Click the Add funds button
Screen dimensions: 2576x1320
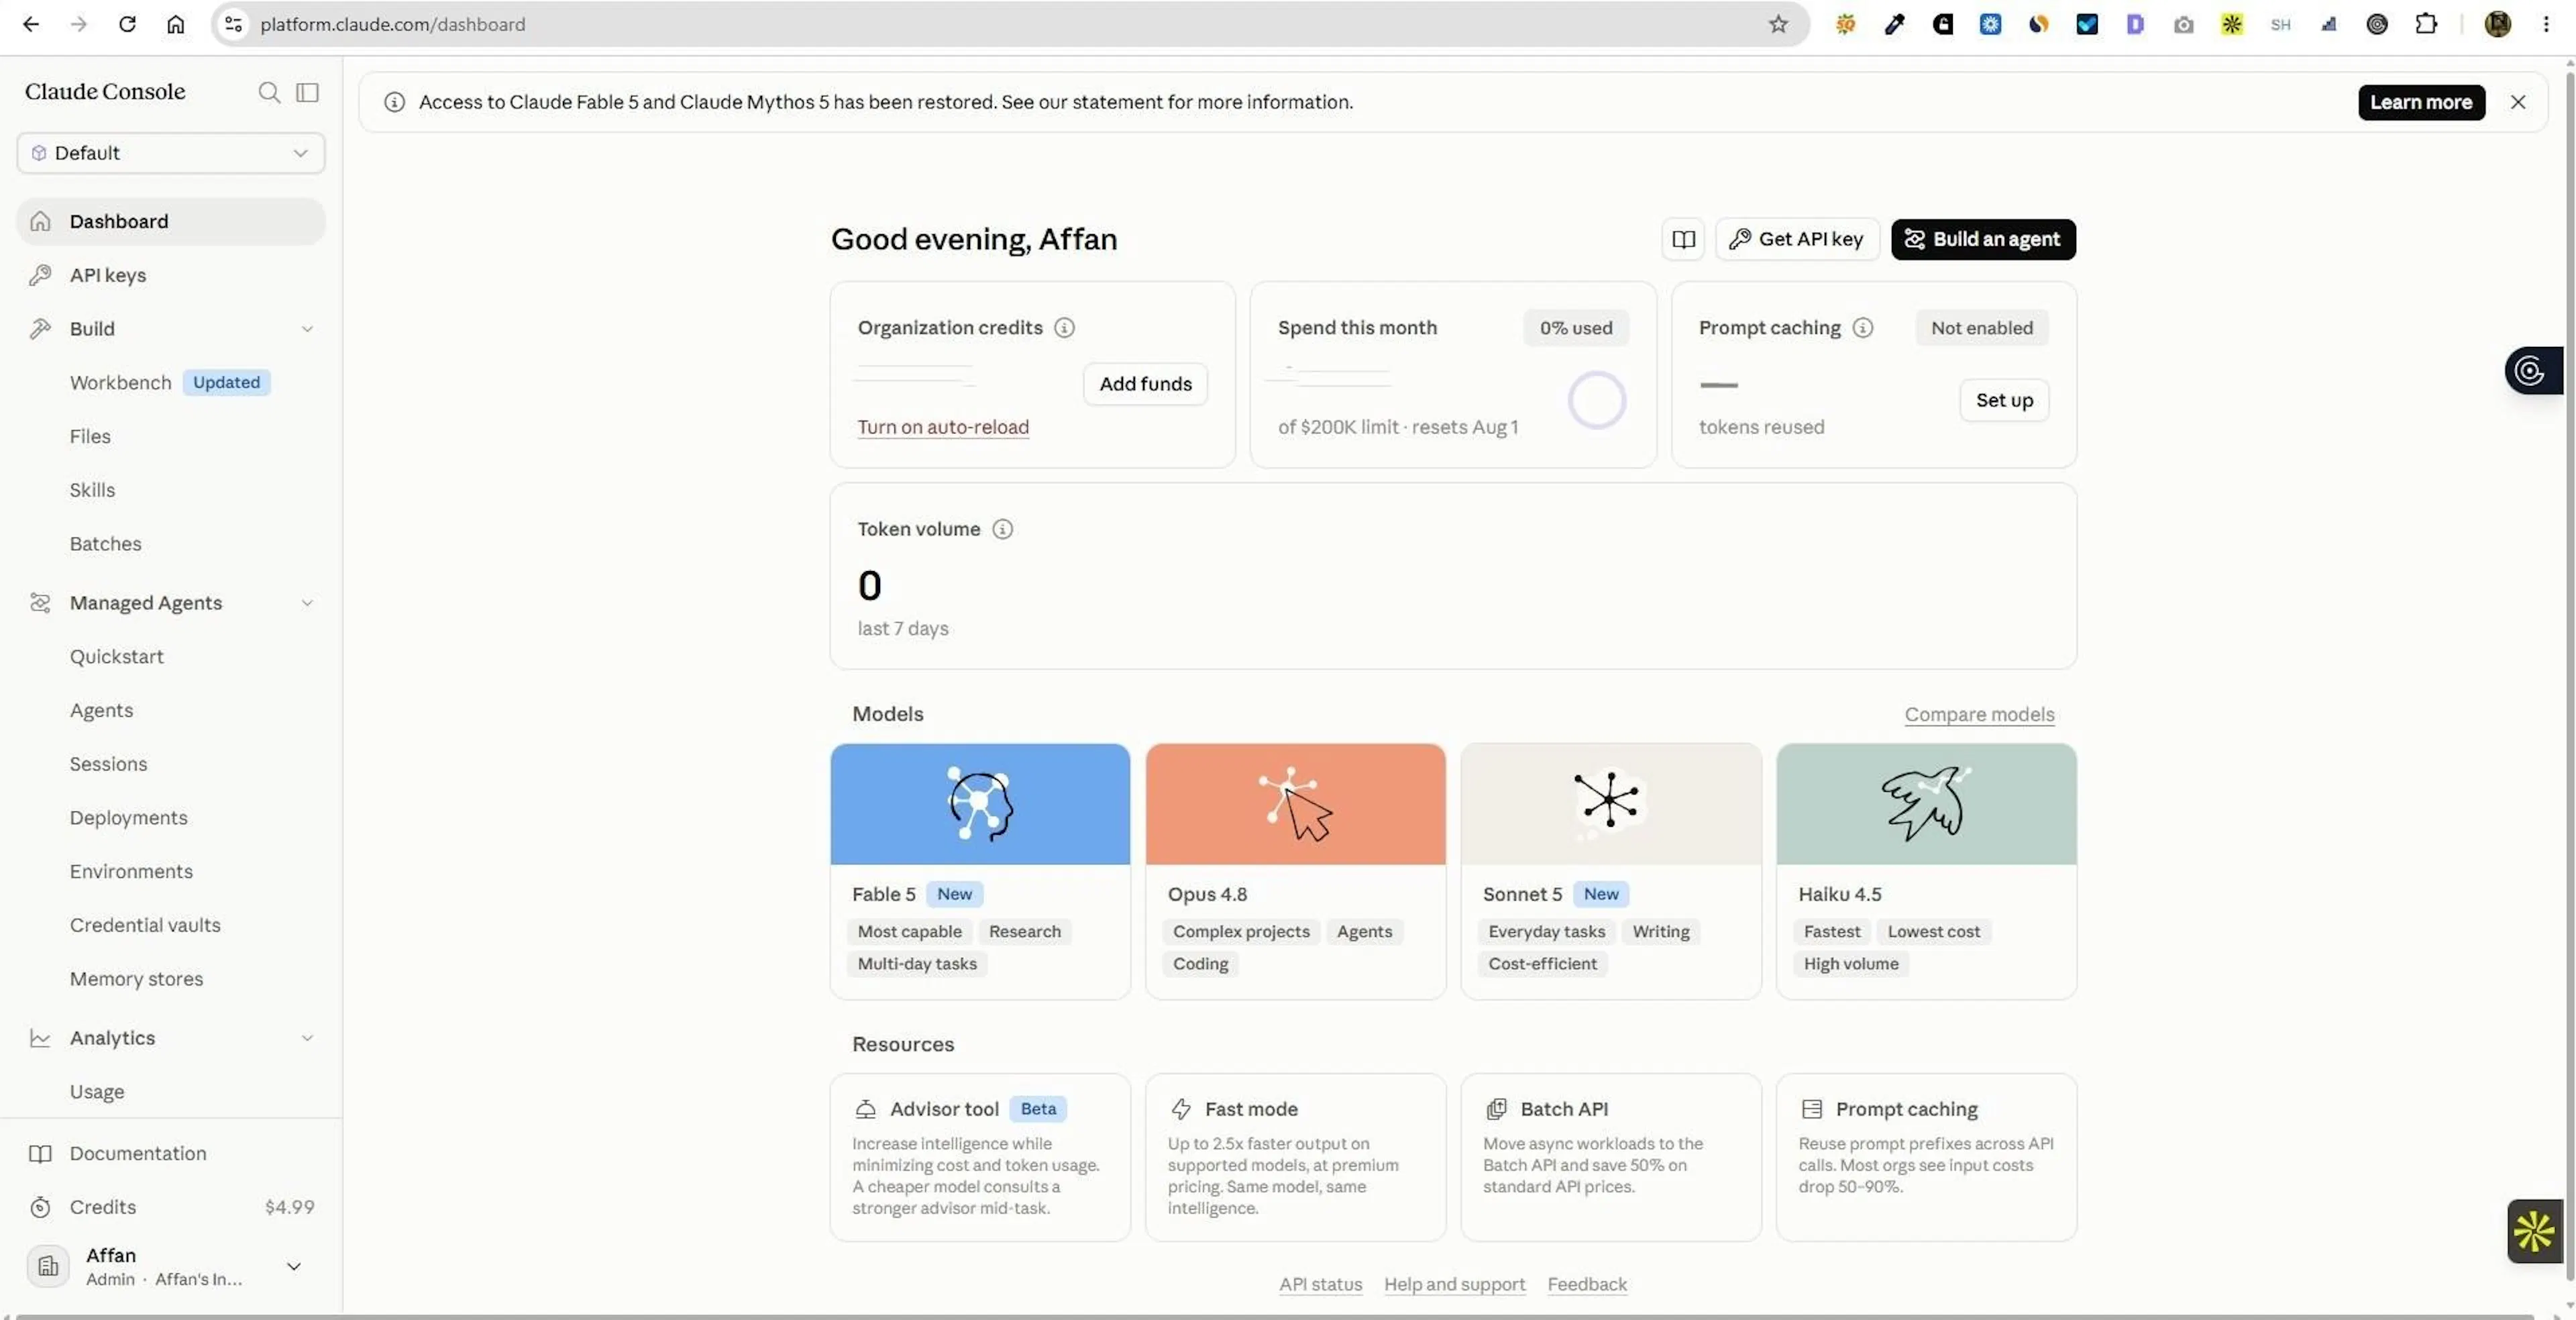[1145, 384]
